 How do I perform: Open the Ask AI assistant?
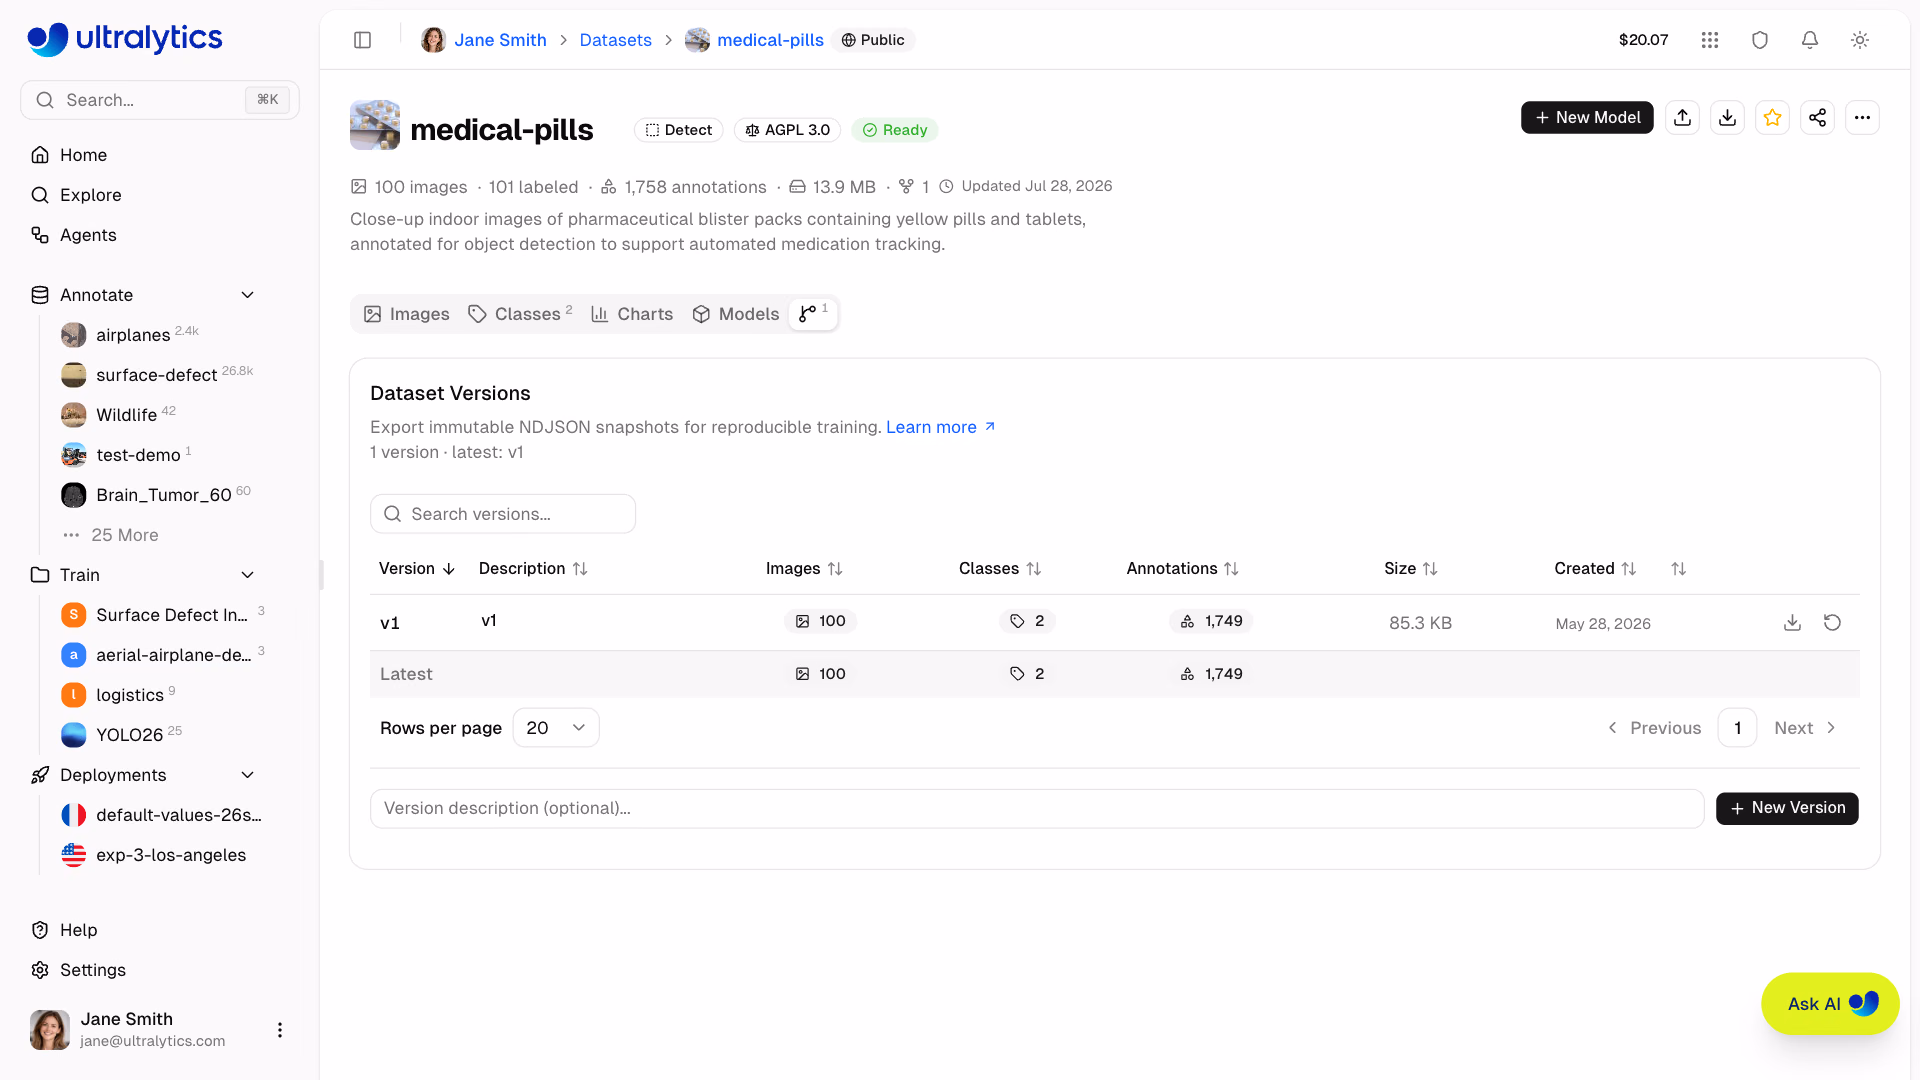pos(1830,1004)
